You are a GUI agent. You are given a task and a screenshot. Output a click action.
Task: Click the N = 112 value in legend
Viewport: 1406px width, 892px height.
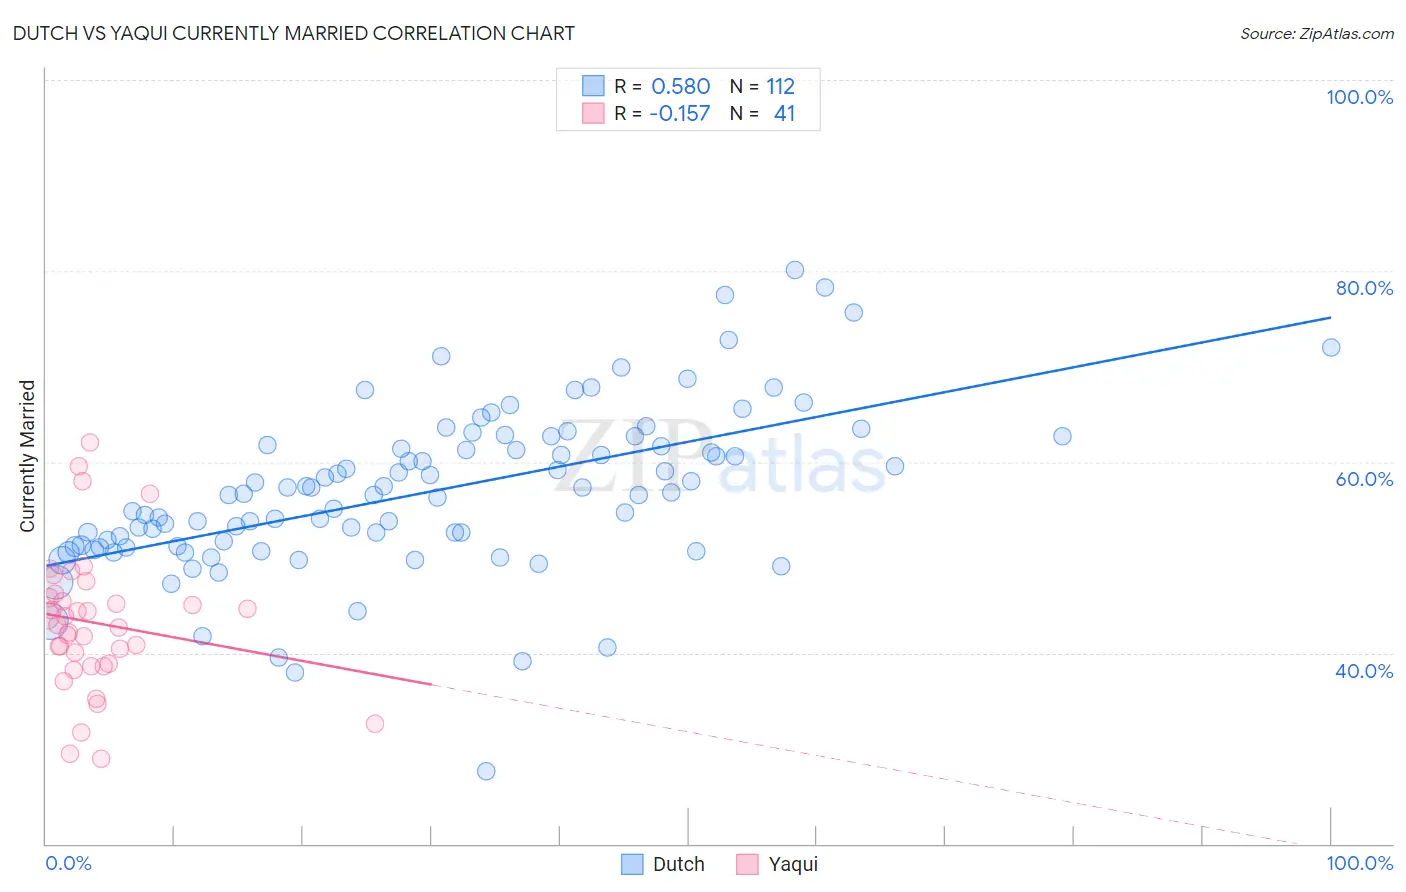[x=762, y=86]
